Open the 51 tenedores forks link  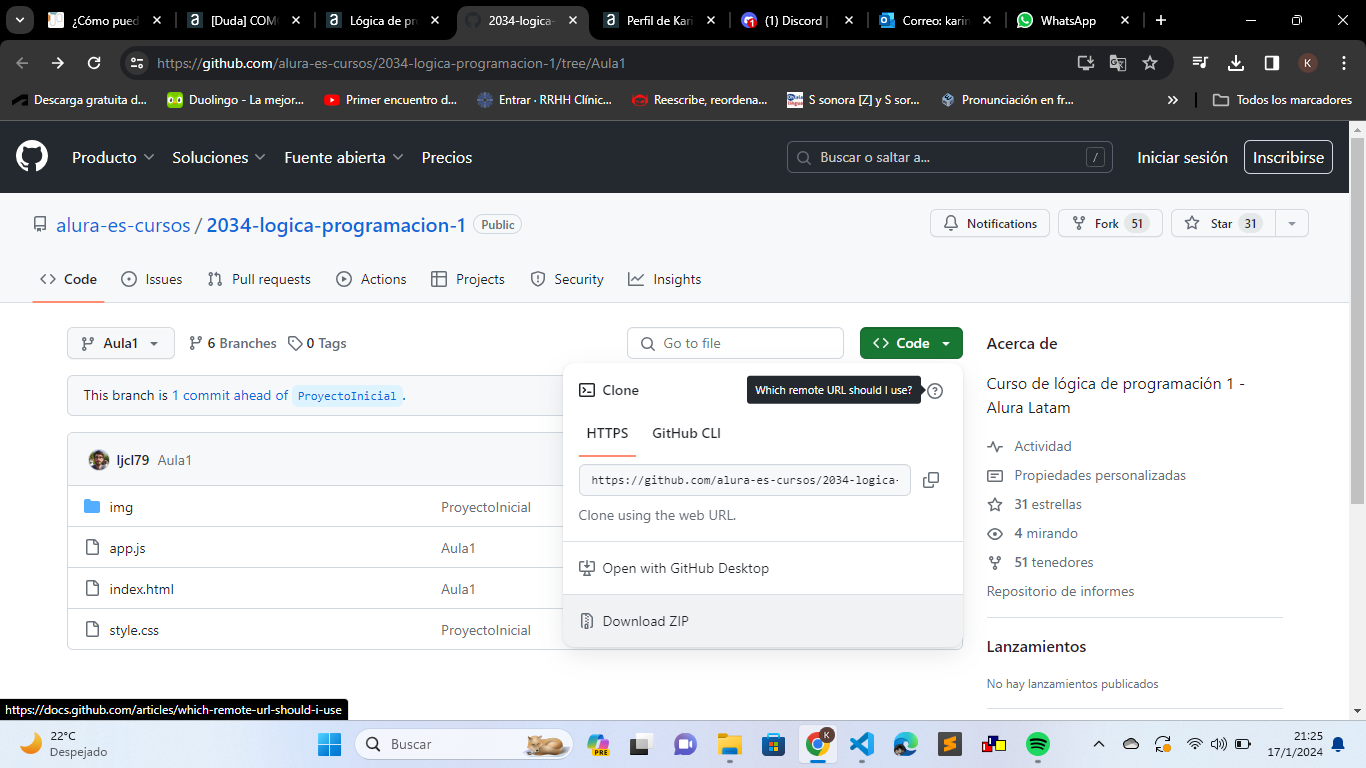[x=1040, y=562]
